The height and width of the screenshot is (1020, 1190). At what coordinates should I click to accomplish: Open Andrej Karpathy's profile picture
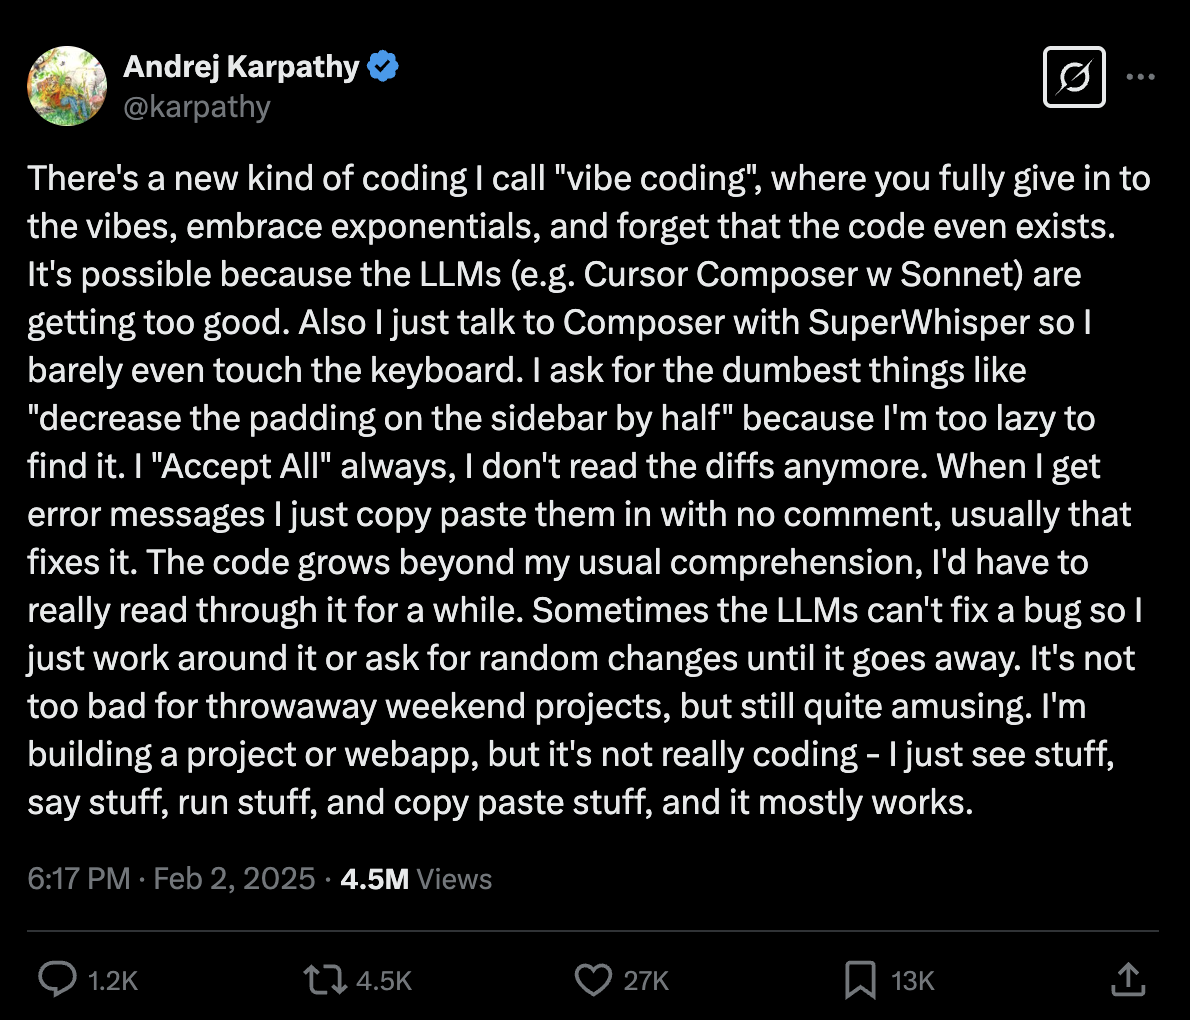67,86
